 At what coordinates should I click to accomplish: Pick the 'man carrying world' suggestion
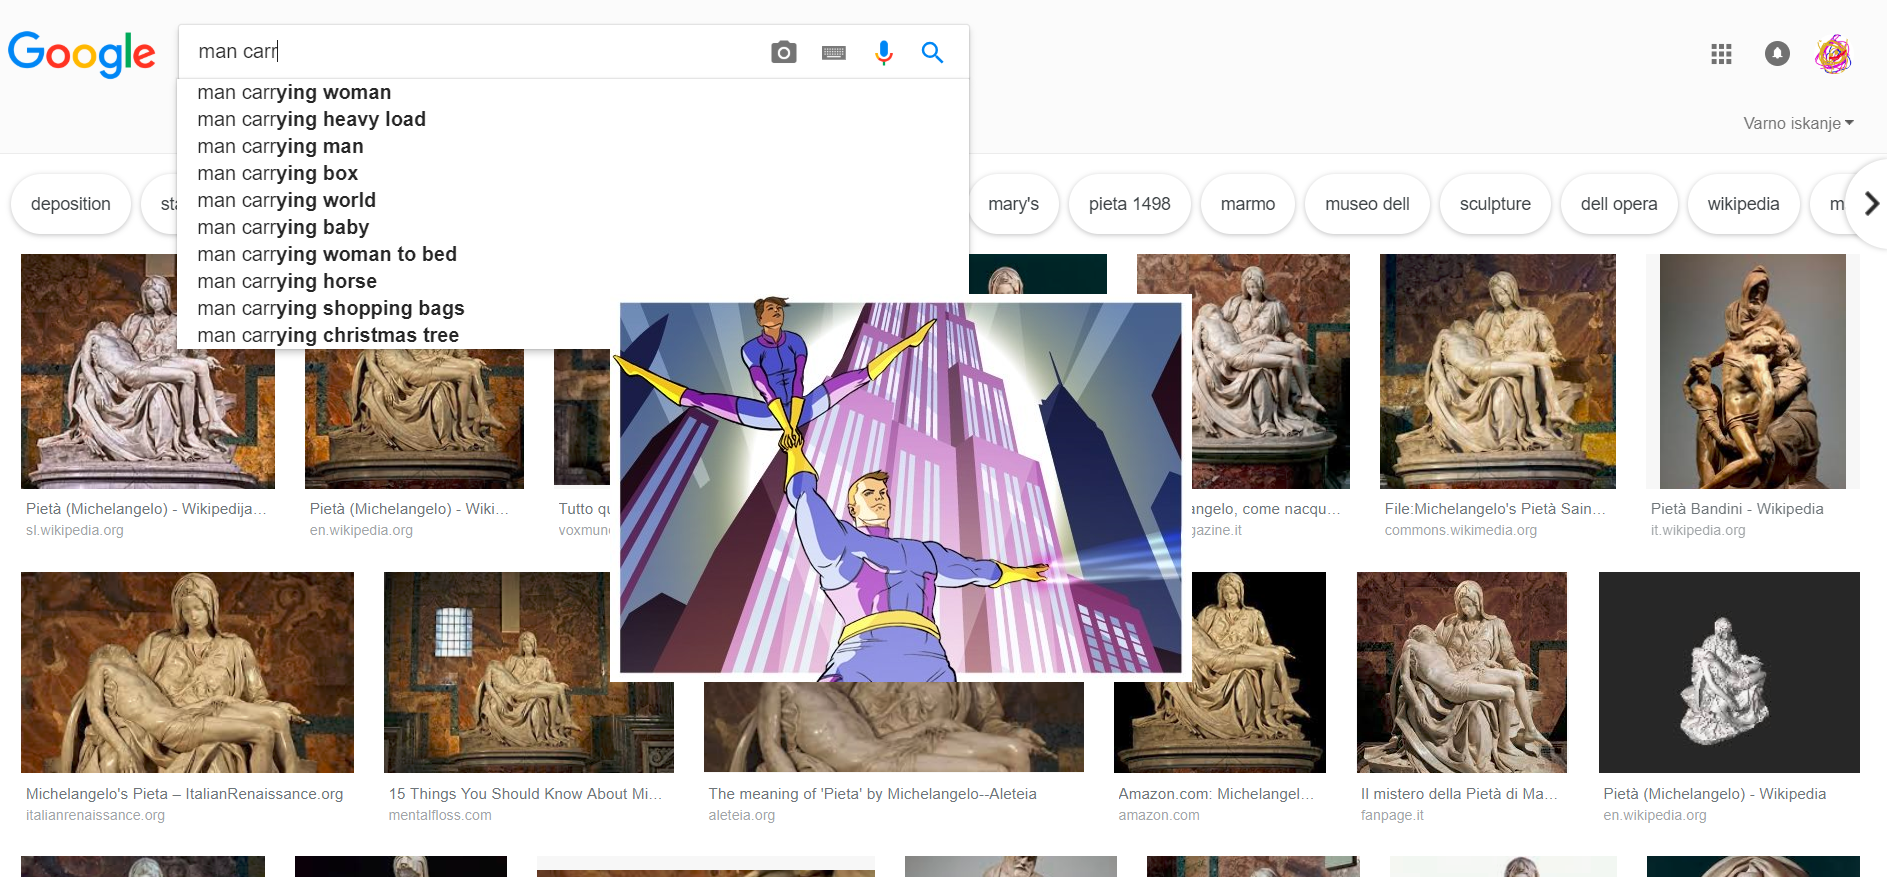pos(286,200)
